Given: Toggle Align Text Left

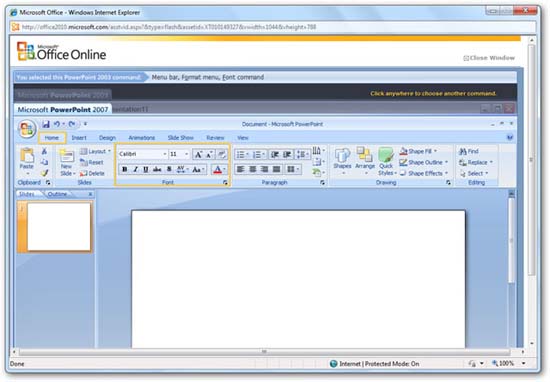Looking at the screenshot, I should coord(240,169).
